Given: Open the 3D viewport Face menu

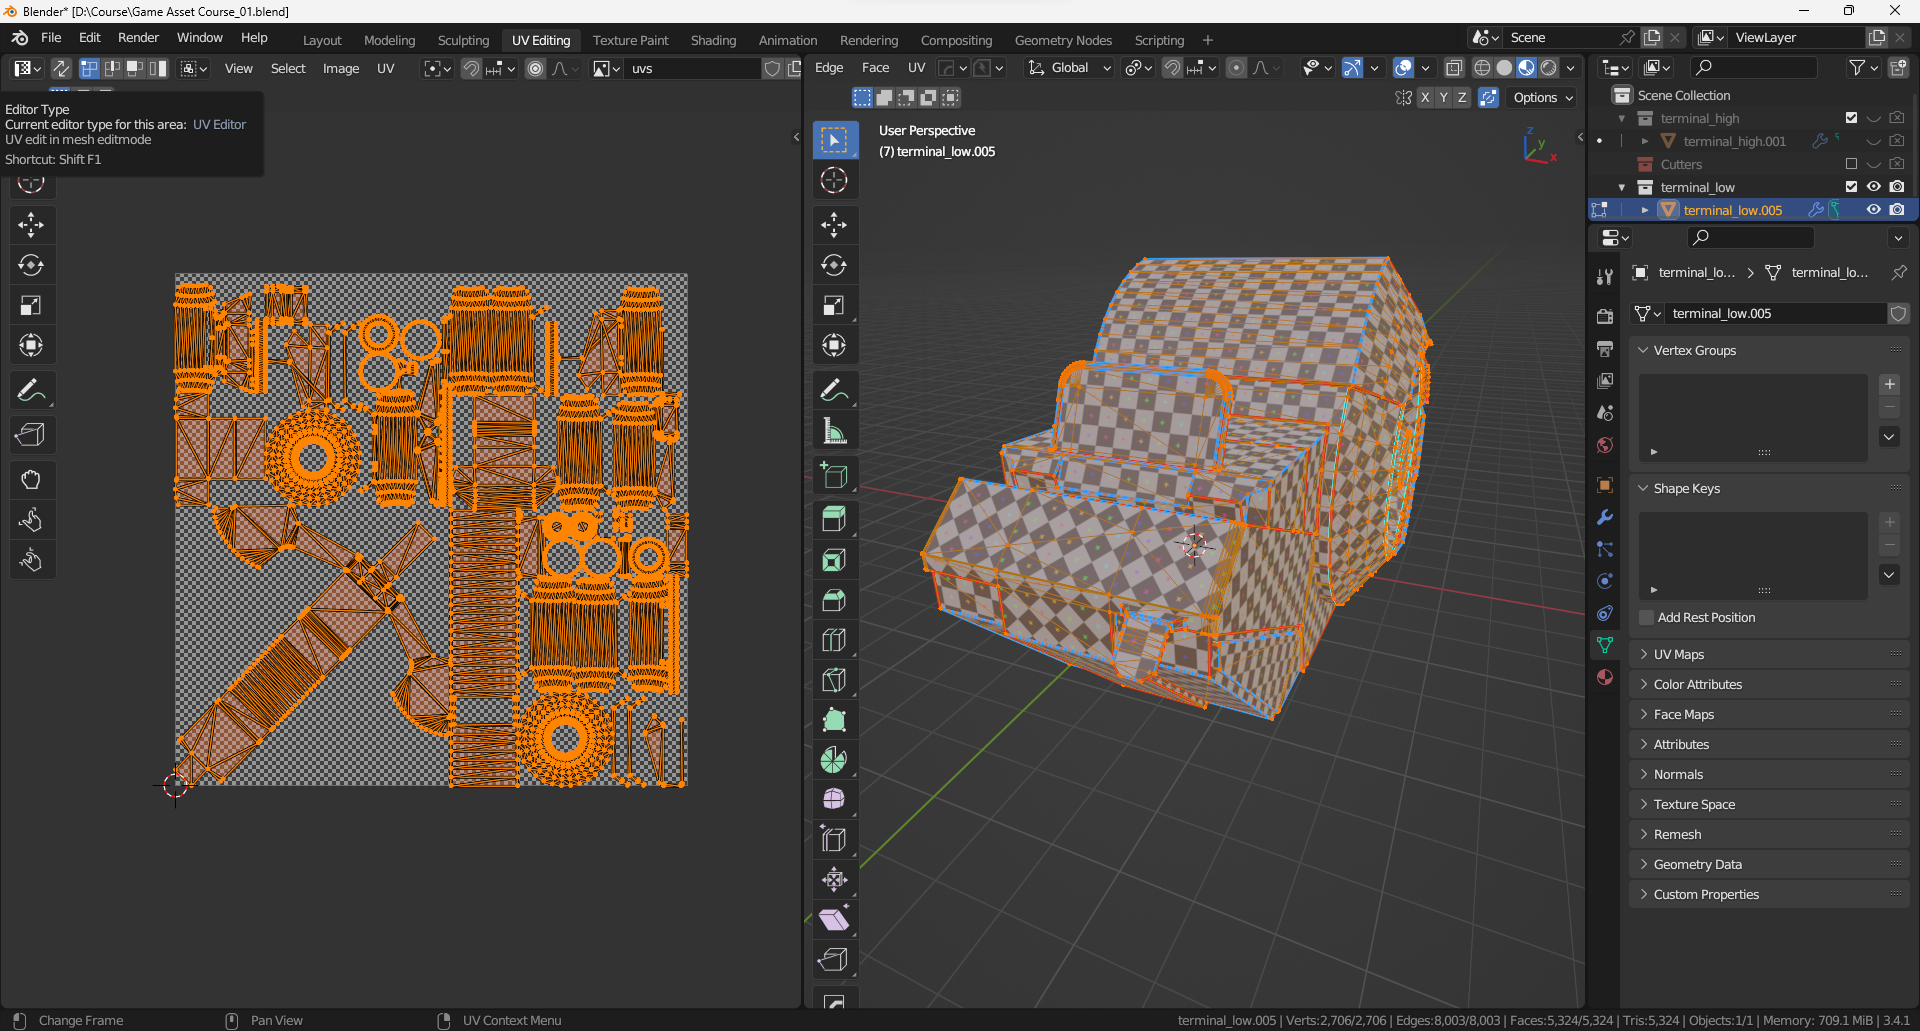Looking at the screenshot, I should pyautogui.click(x=875, y=68).
